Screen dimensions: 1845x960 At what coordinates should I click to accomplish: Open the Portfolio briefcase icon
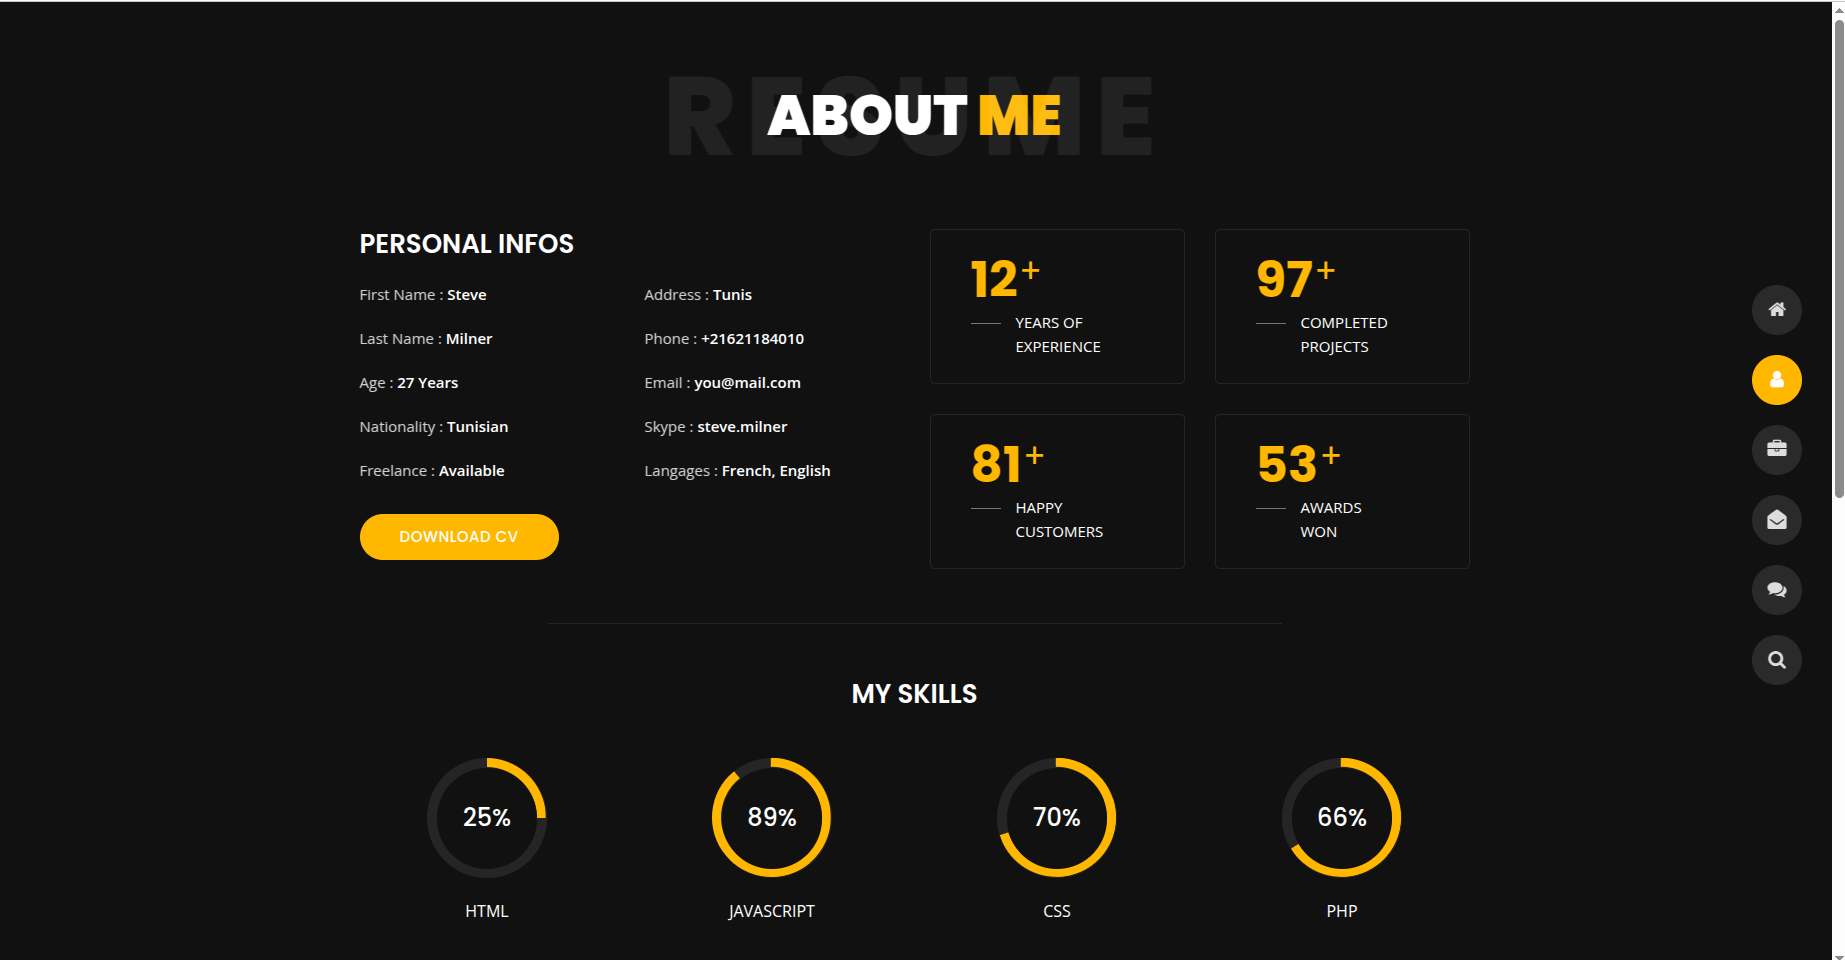(1776, 450)
